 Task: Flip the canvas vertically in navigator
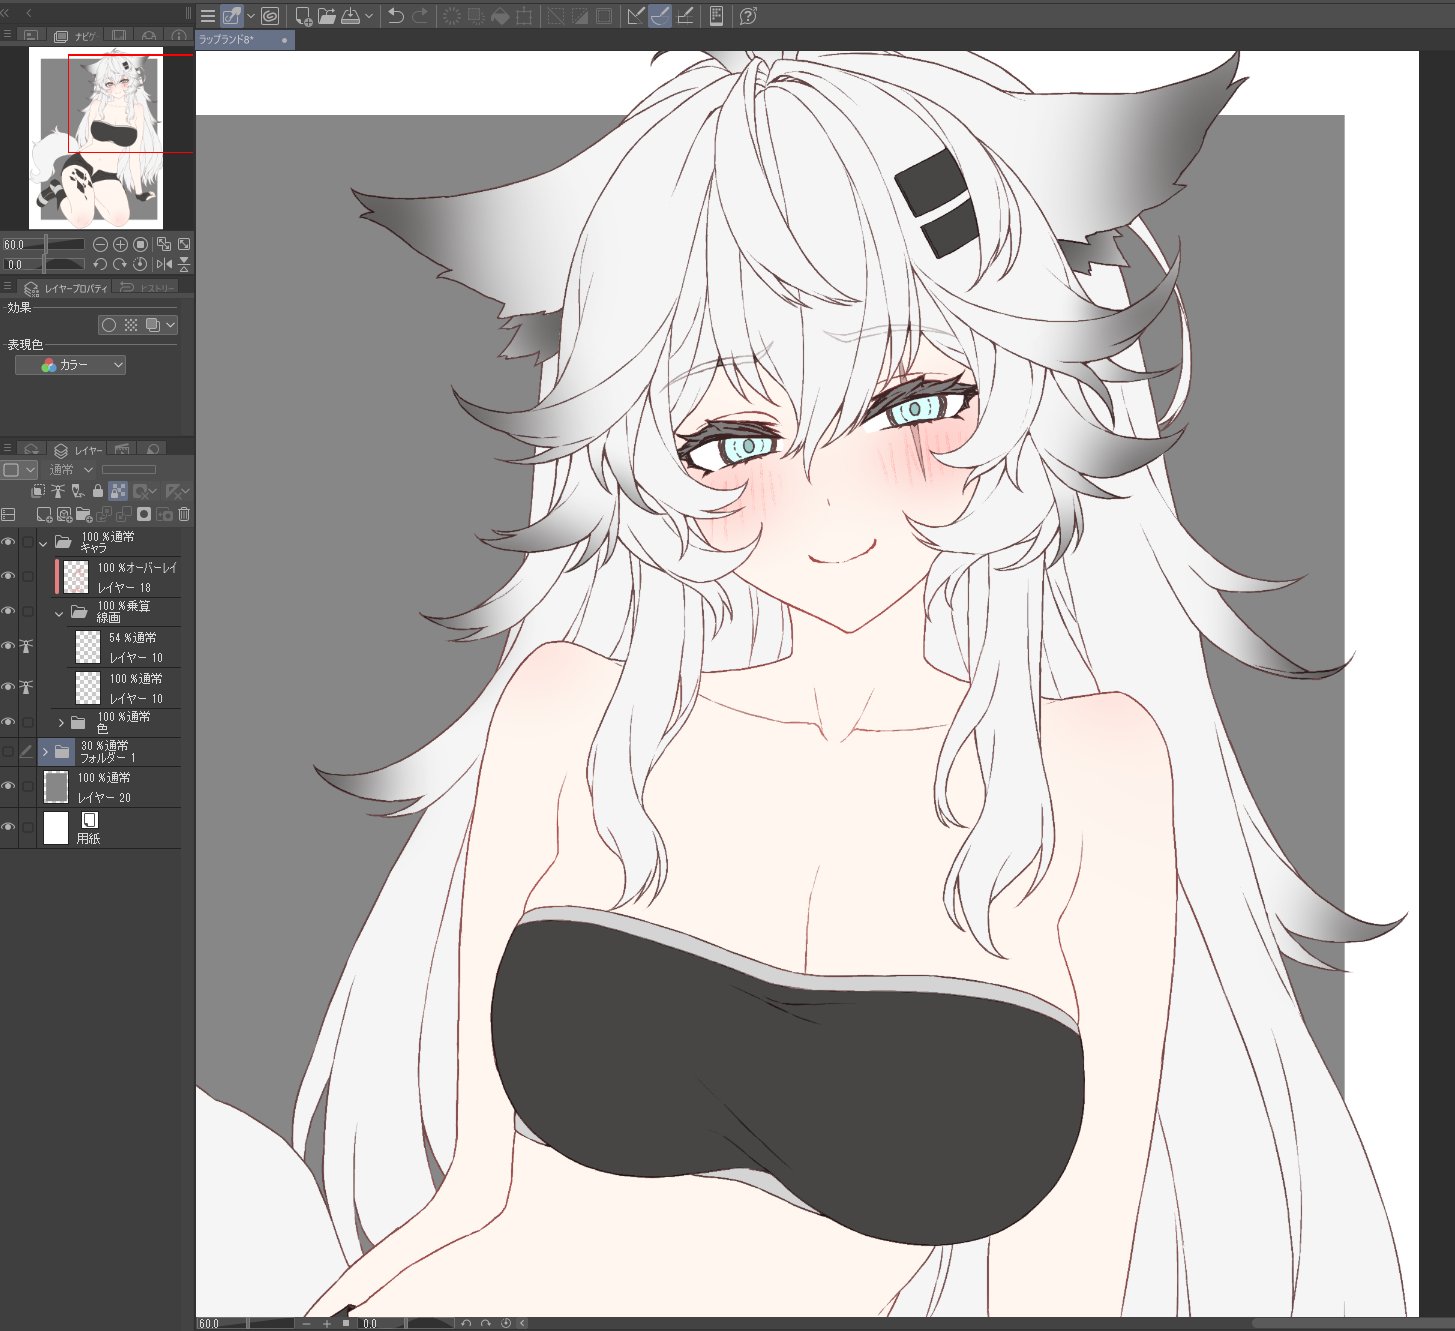click(x=184, y=264)
